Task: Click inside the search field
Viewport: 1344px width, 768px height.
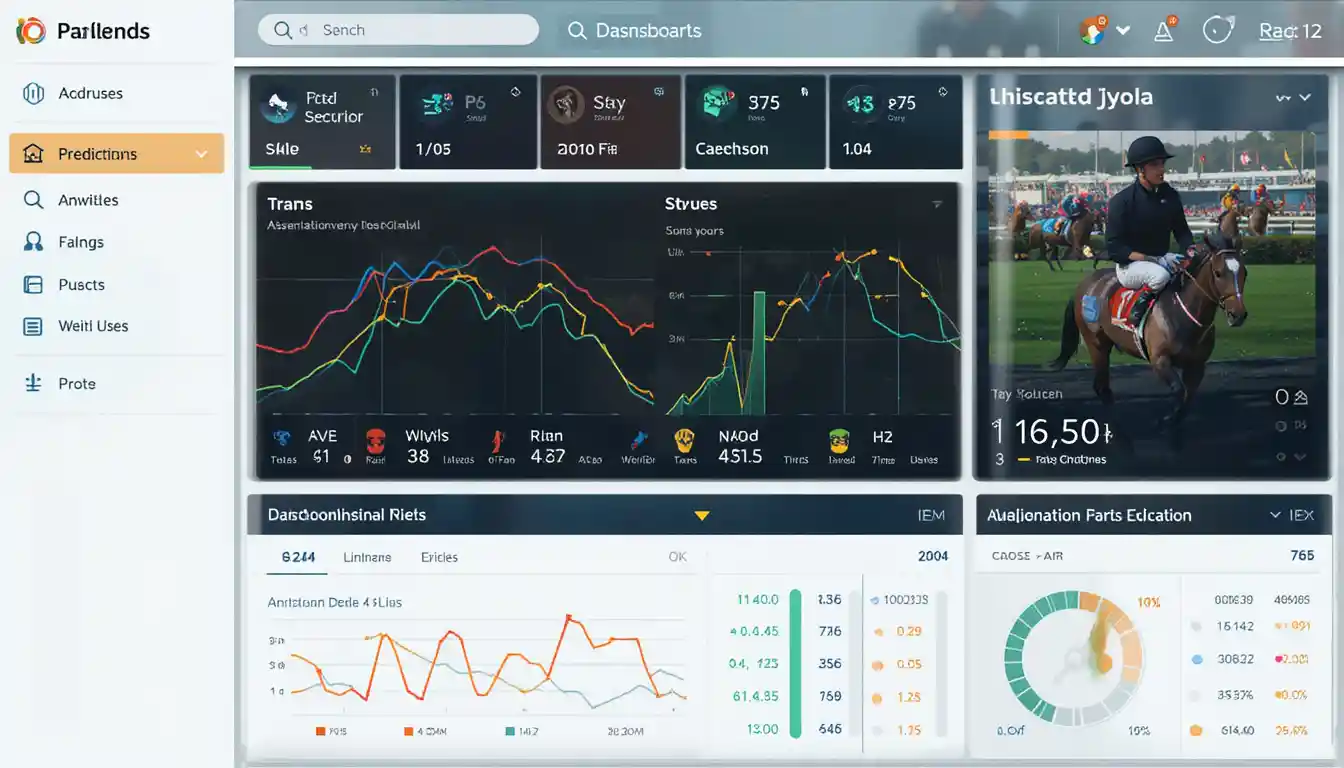Action: [x=400, y=30]
